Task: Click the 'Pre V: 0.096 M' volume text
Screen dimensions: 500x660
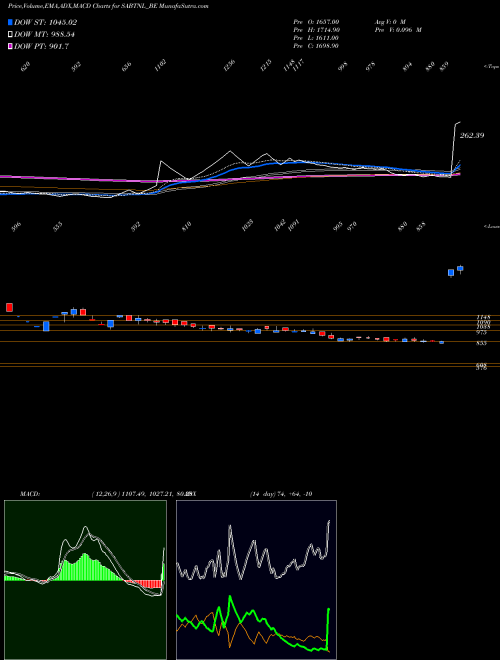Action: tap(398, 30)
